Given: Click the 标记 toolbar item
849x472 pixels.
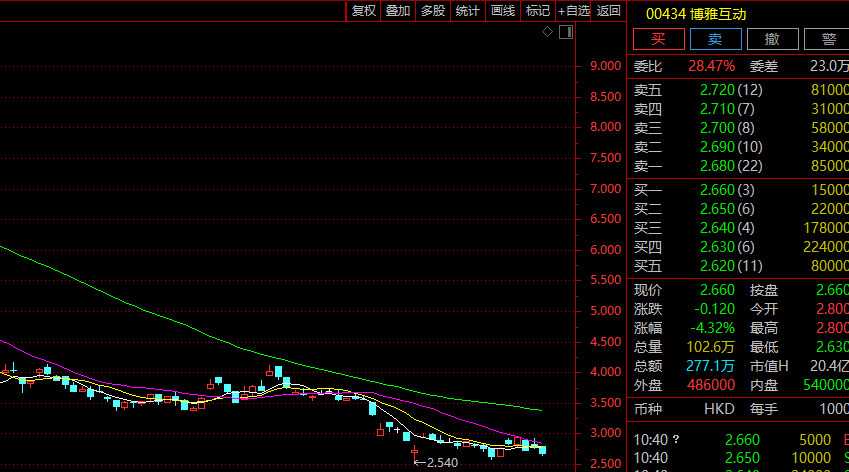Looking at the screenshot, I should [538, 11].
